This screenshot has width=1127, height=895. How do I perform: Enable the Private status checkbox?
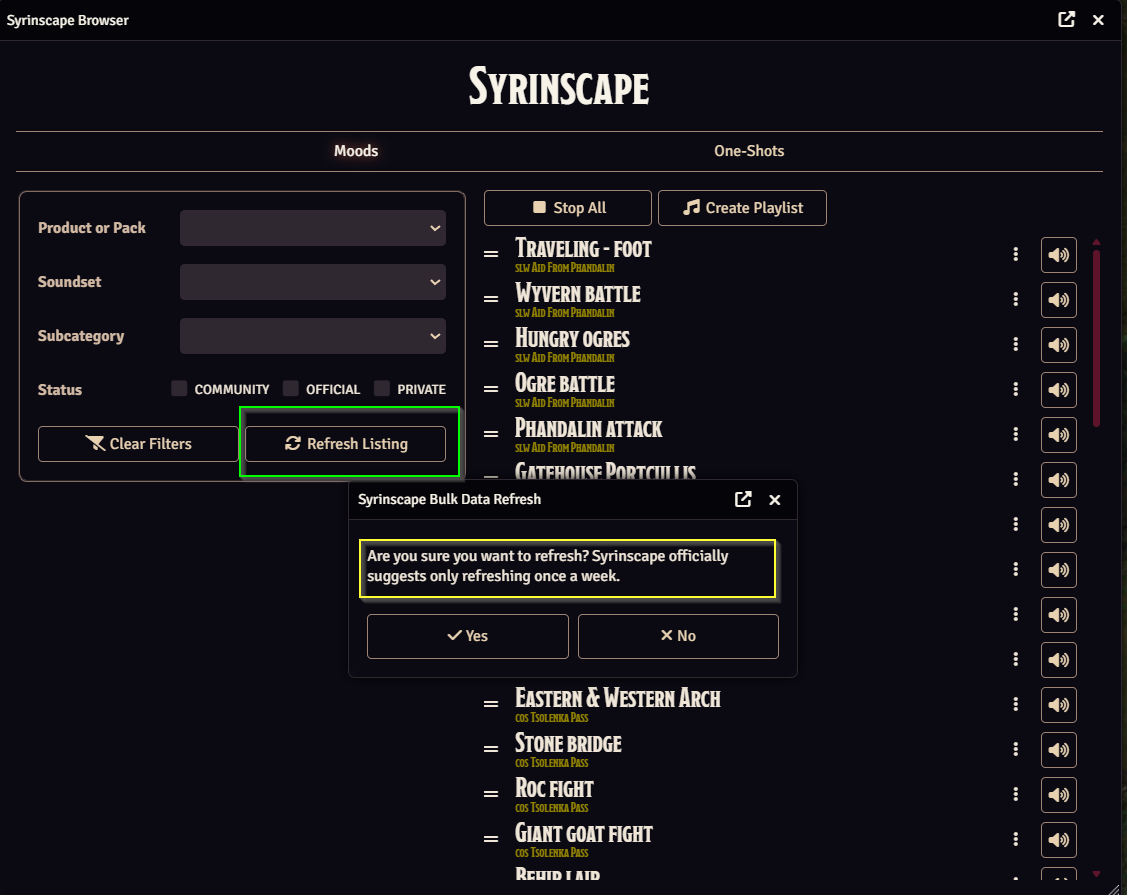click(x=382, y=389)
